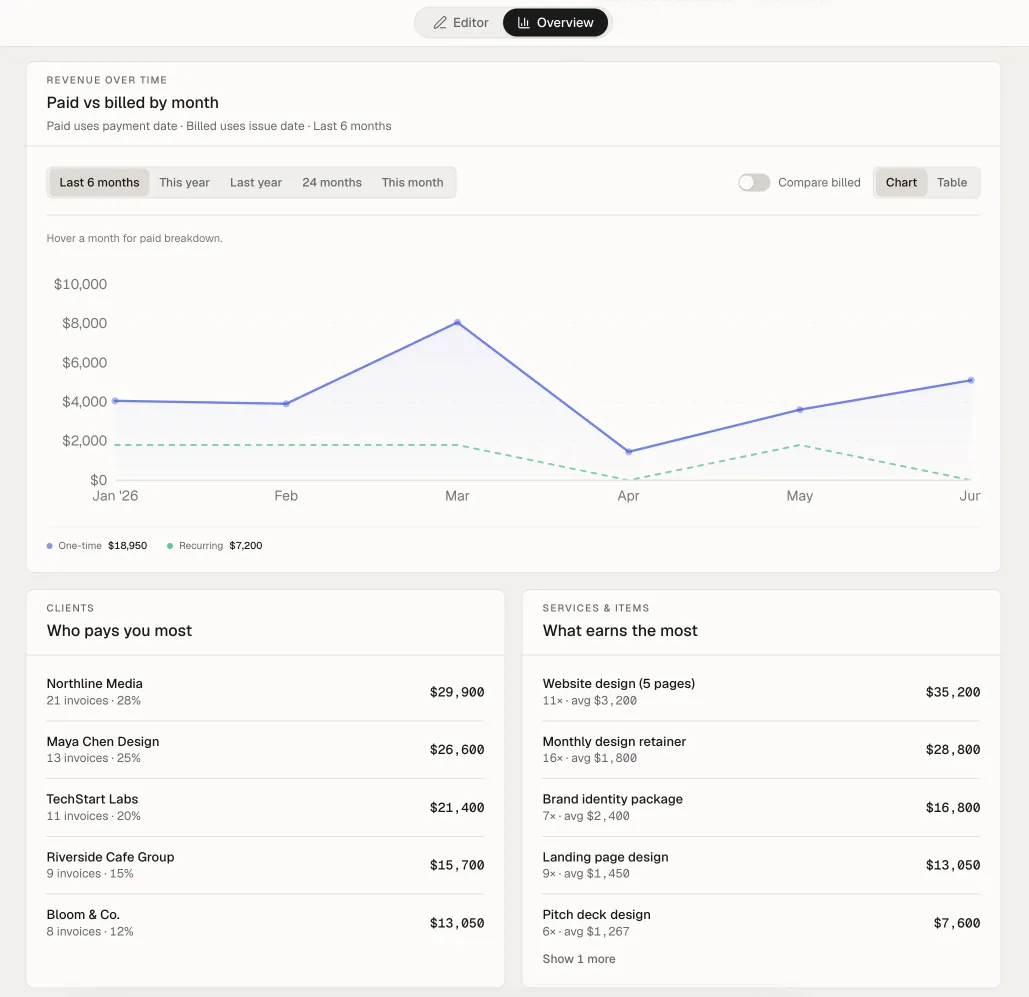Select the Last 6 months range
Image resolution: width=1029 pixels, height=997 pixels.
99,182
